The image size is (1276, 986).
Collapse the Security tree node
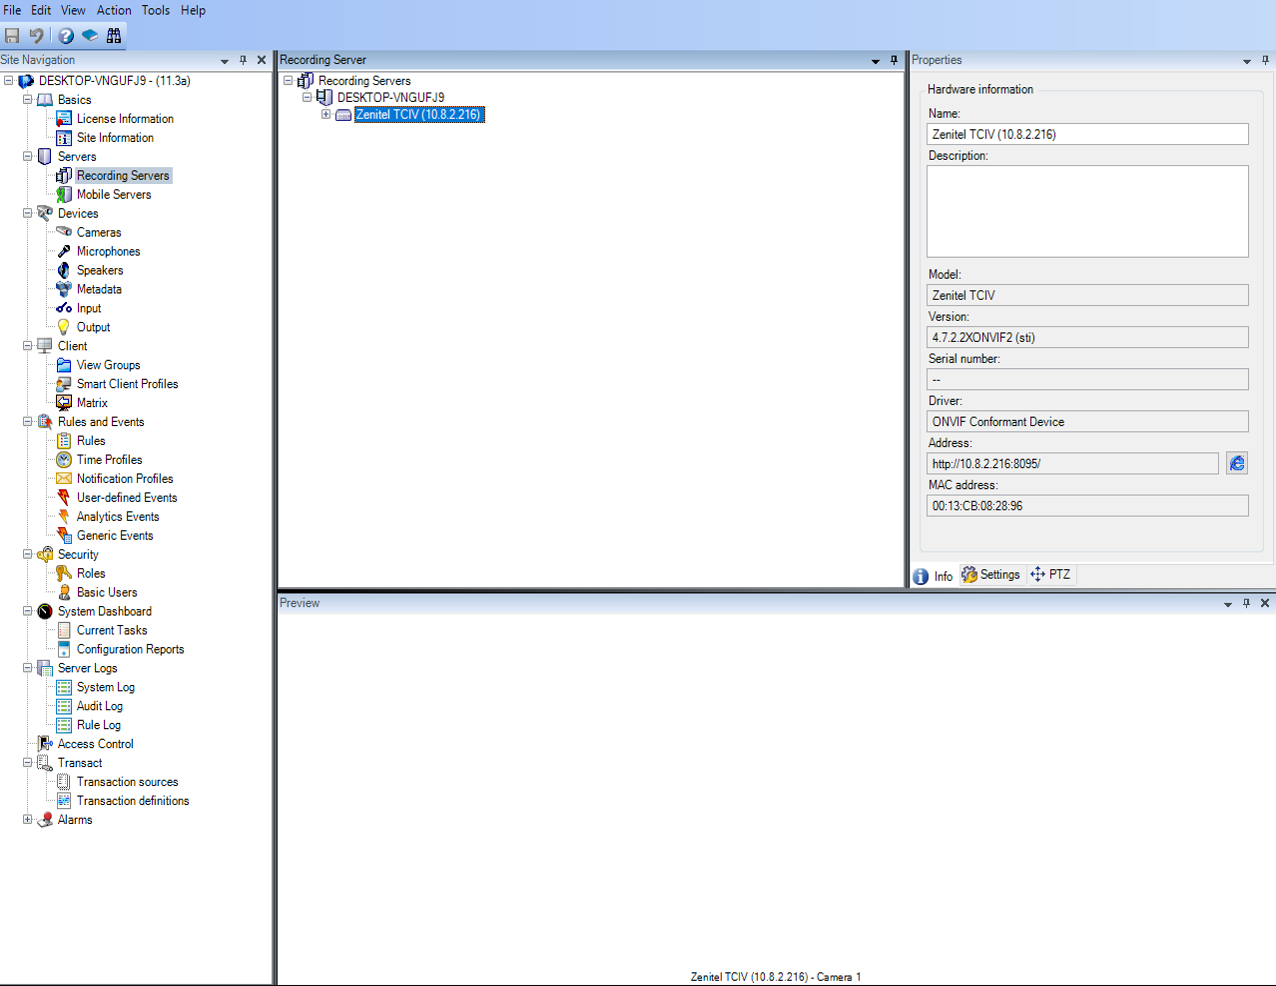click(x=28, y=555)
